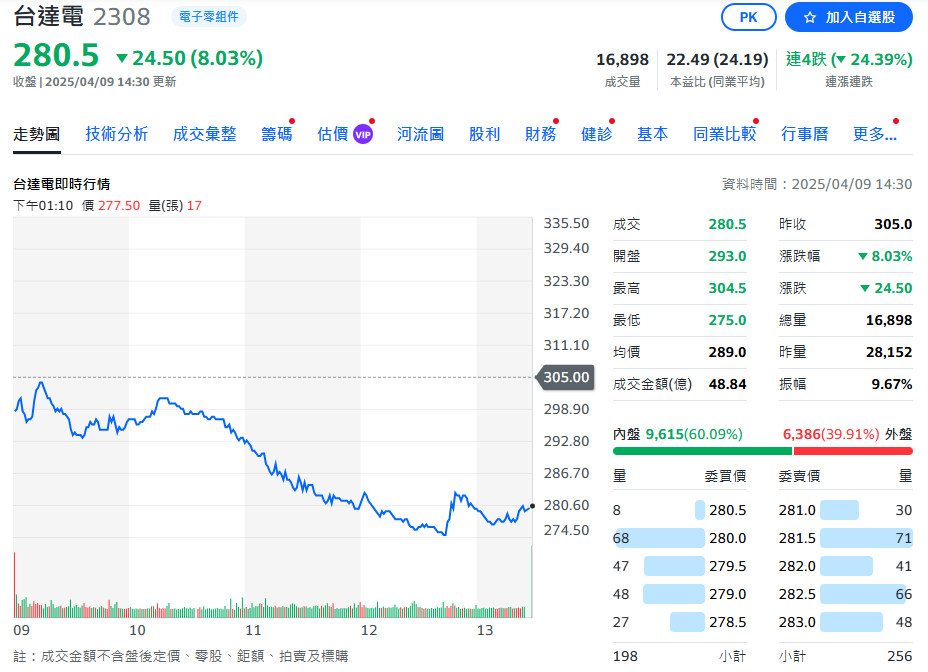Click the green 內盤 portion of ratio bar
This screenshot has height=672, width=928.
(x=703, y=451)
